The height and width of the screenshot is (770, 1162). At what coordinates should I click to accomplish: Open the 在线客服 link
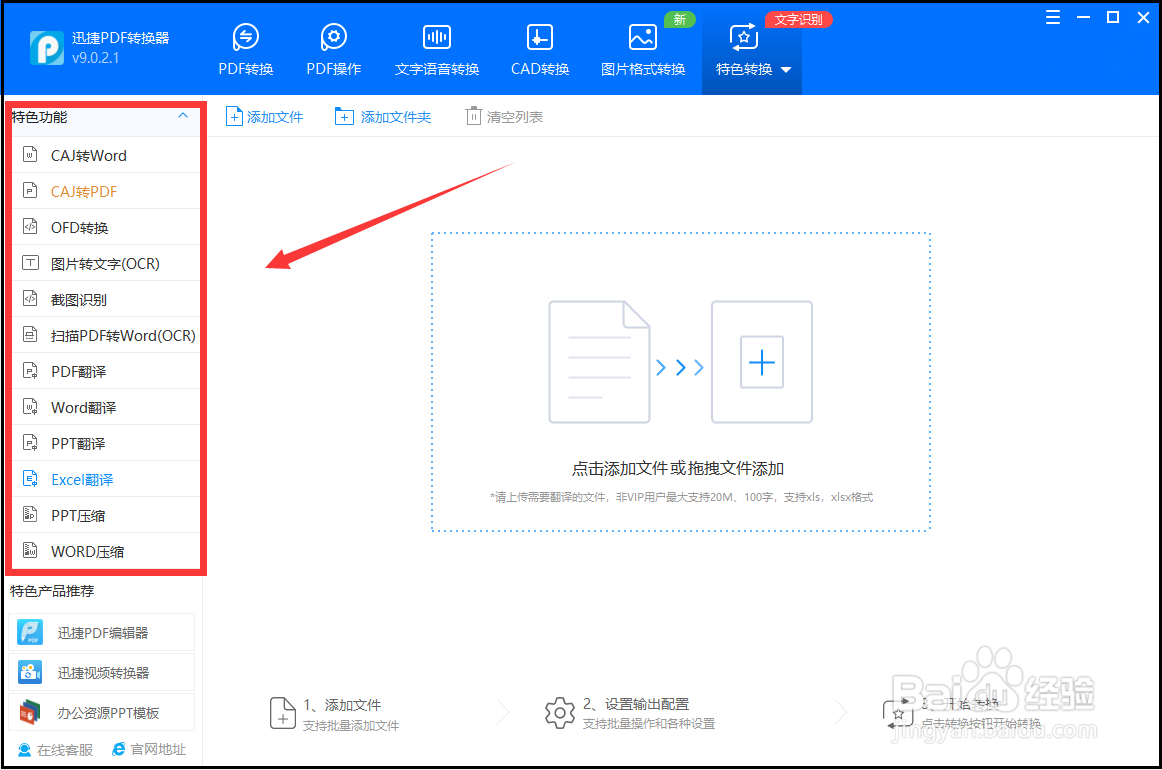click(56, 750)
